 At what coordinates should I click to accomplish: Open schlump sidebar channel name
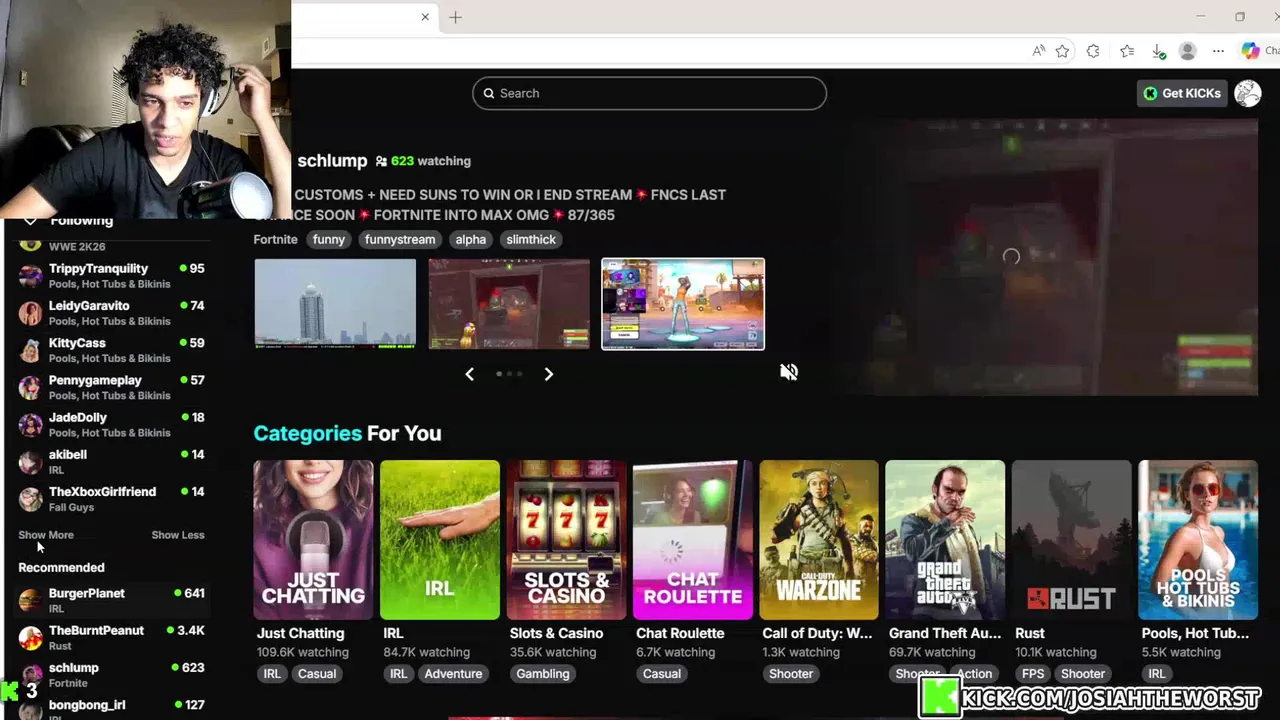(74, 668)
